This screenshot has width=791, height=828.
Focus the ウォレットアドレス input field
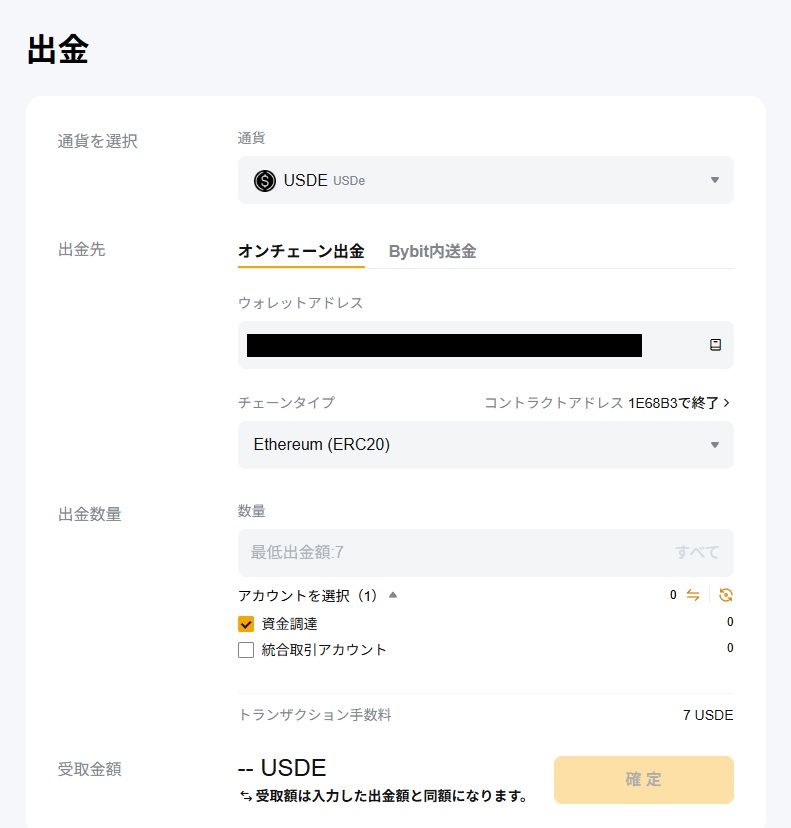click(x=470, y=345)
